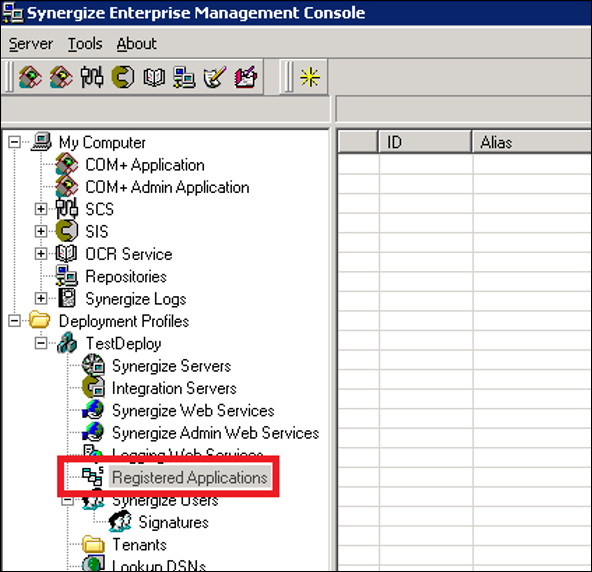Click the yellow starburst toolbar button

click(x=310, y=77)
